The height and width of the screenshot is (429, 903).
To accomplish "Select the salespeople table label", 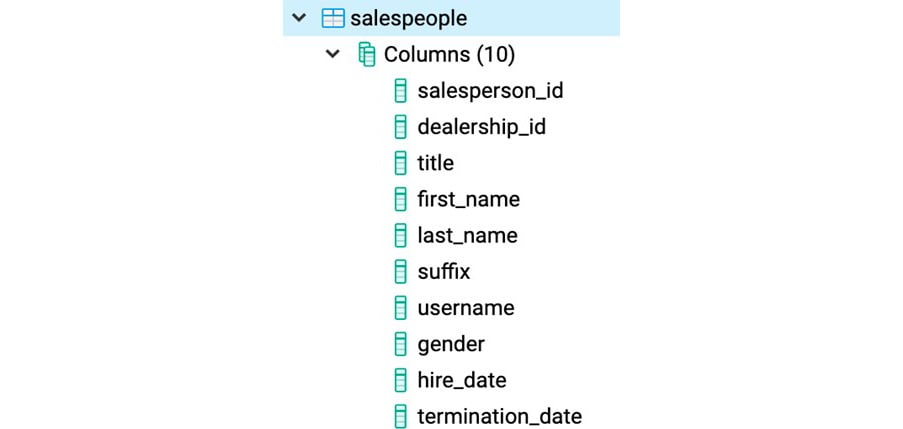I will 408,18.
